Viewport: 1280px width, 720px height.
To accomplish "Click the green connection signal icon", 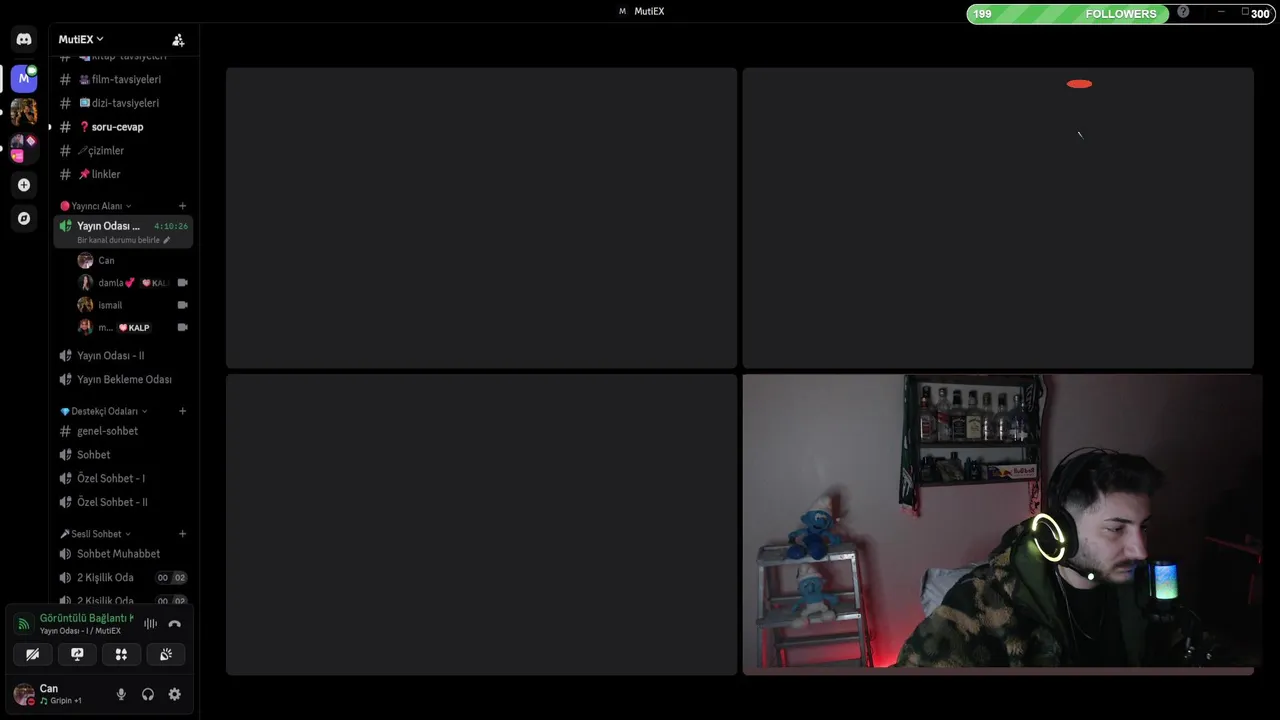I will pyautogui.click(x=24, y=624).
